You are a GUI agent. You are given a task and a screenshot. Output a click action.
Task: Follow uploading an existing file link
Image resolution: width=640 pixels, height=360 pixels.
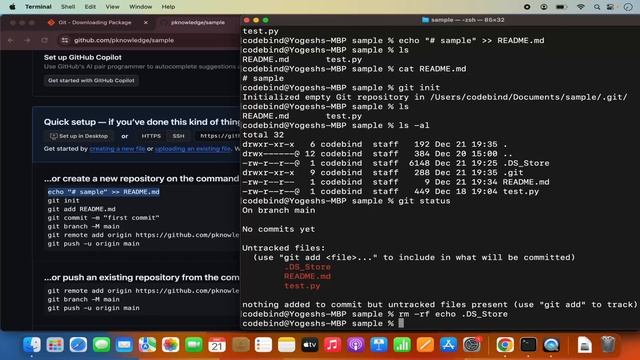tap(193, 149)
